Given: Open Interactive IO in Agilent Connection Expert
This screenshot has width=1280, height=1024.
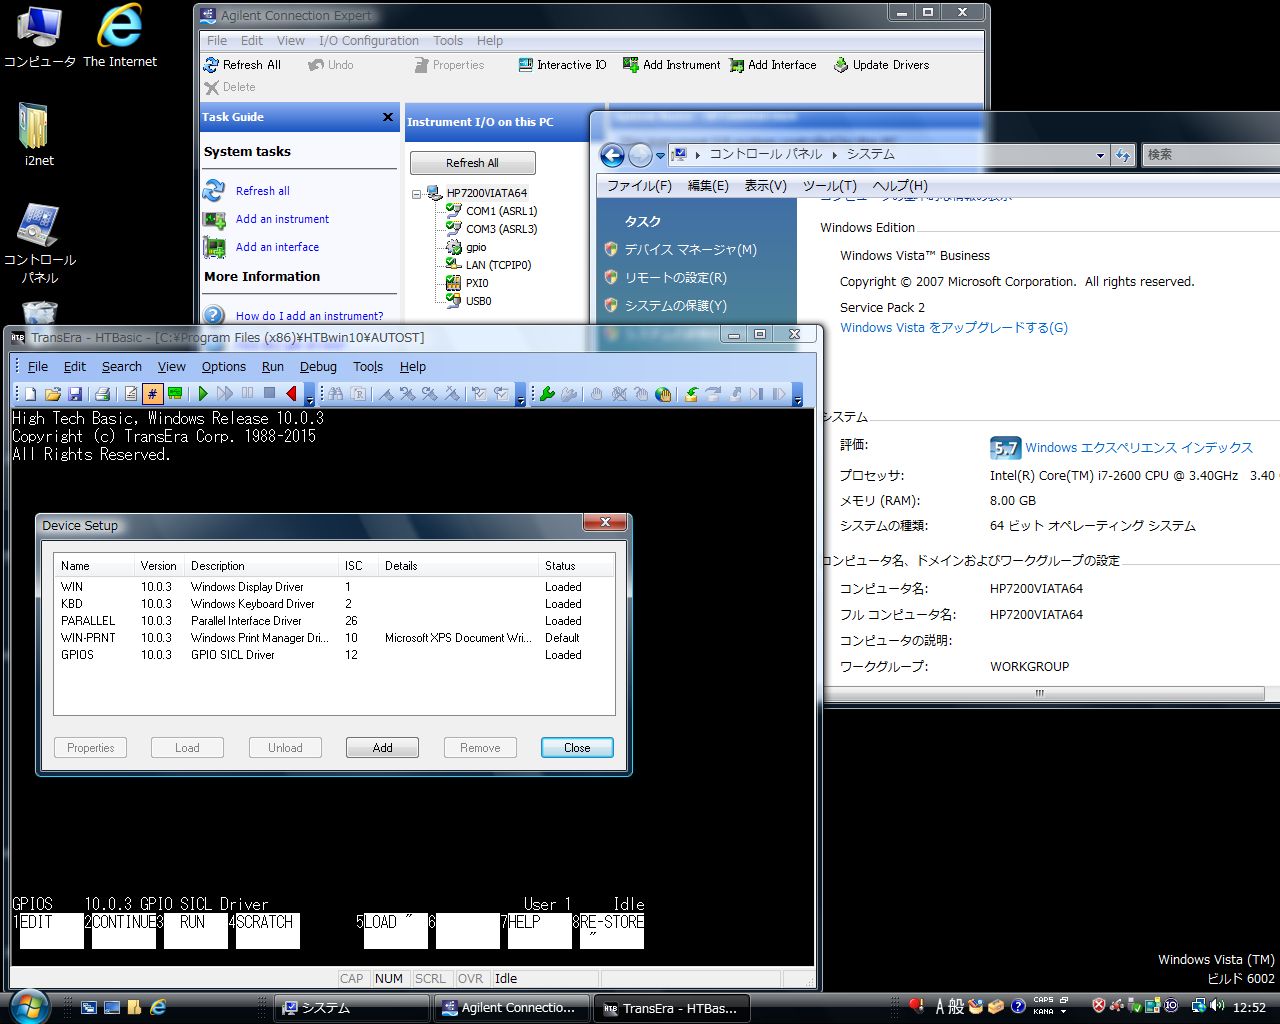Looking at the screenshot, I should click(562, 65).
